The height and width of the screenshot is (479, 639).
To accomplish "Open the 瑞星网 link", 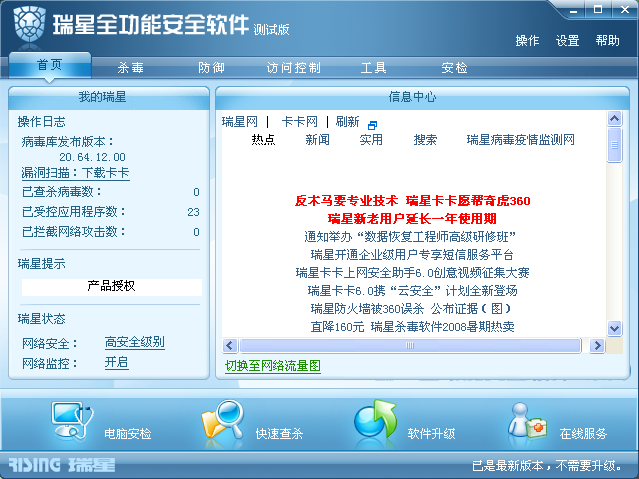I will pyautogui.click(x=240, y=122).
